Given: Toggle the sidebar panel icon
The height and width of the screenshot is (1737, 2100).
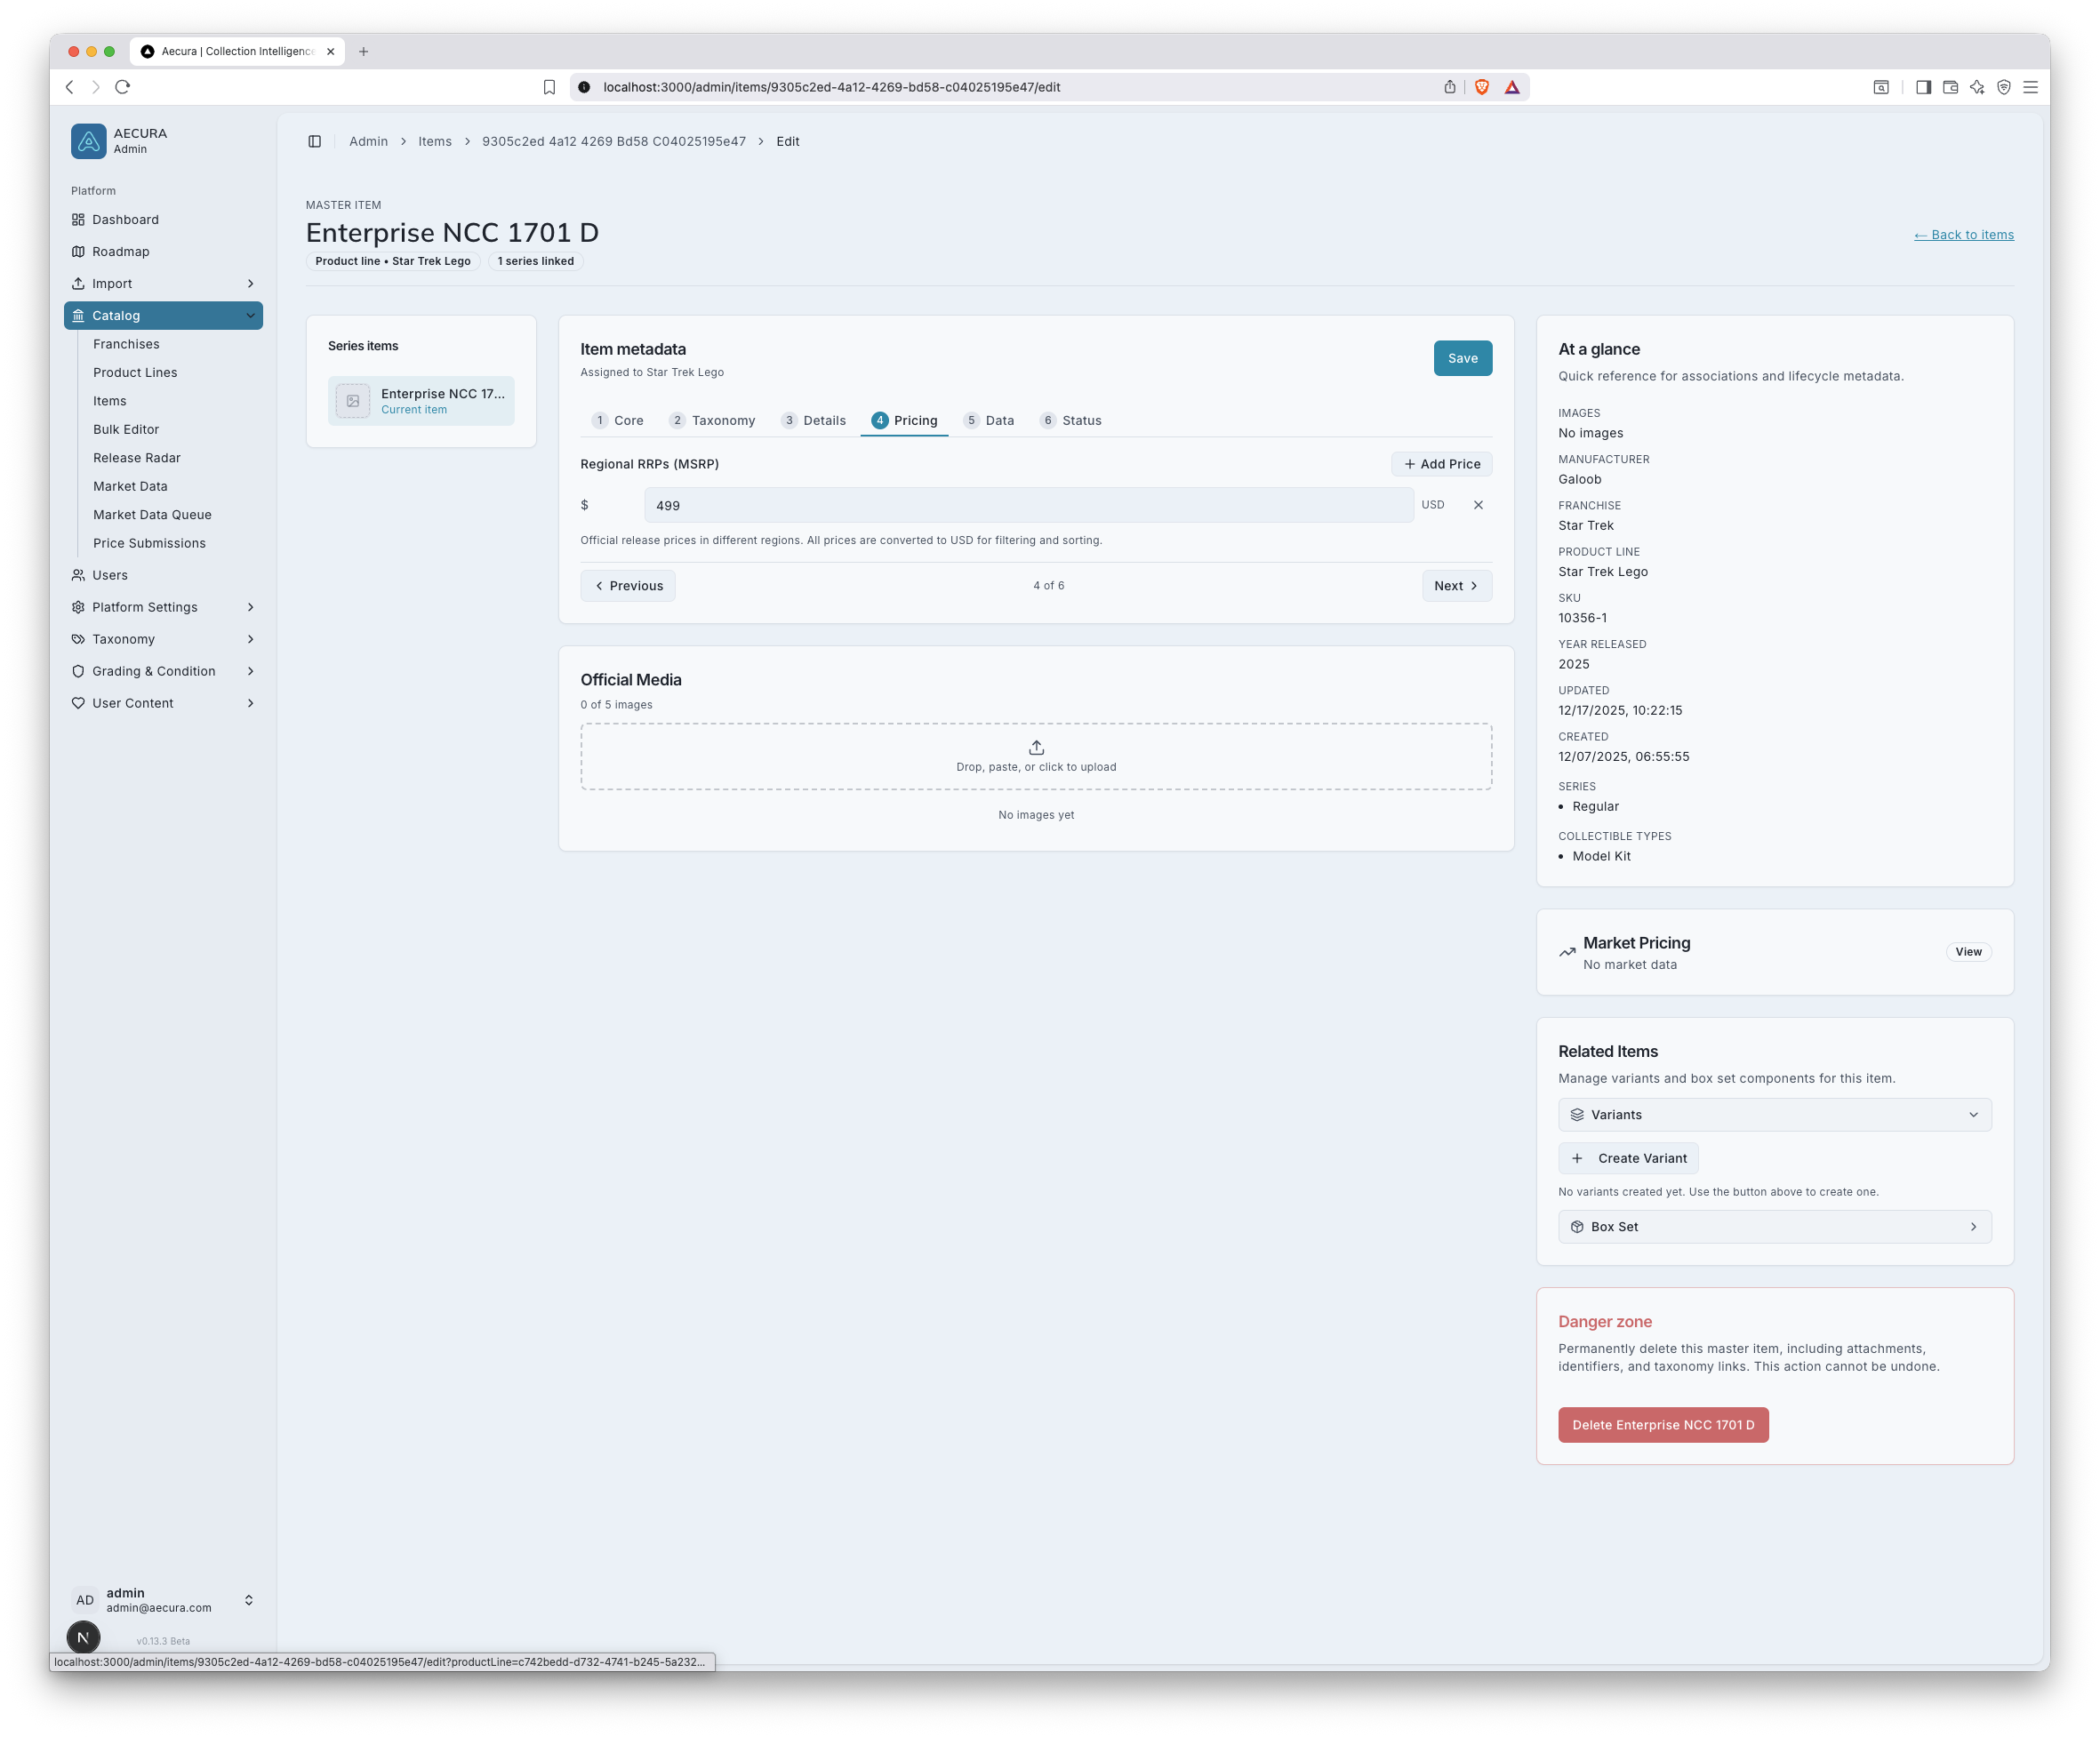Looking at the screenshot, I should point(314,141).
